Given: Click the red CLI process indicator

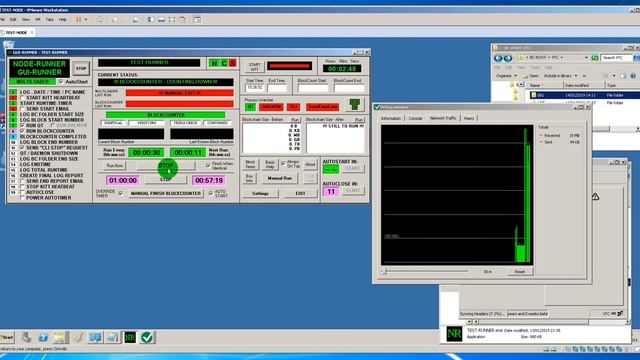Looking at the screenshot, I should [x=293, y=107].
